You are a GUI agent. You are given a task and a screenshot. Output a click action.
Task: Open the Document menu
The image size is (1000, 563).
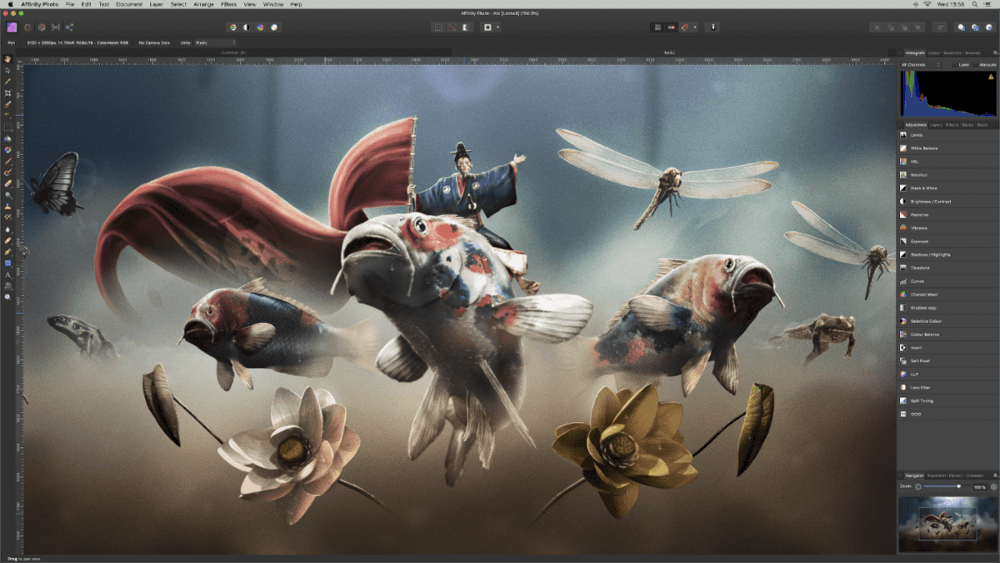tap(129, 4)
